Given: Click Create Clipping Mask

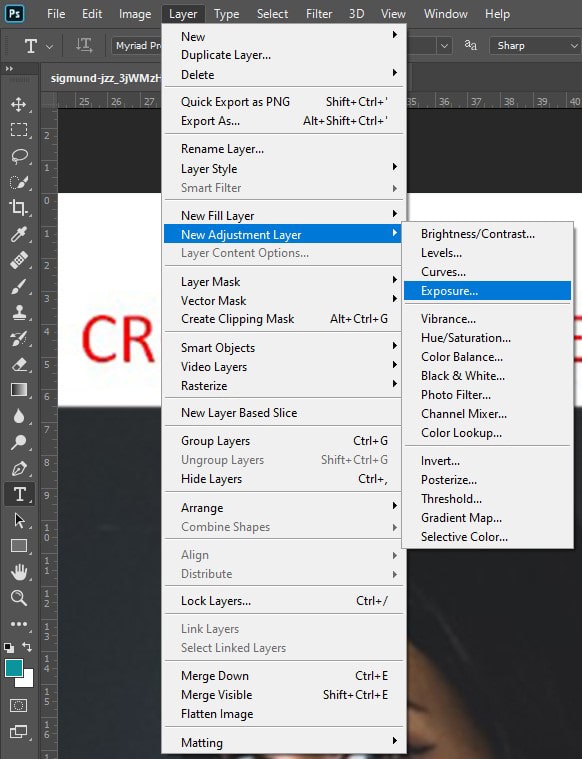Looking at the screenshot, I should [x=284, y=319].
